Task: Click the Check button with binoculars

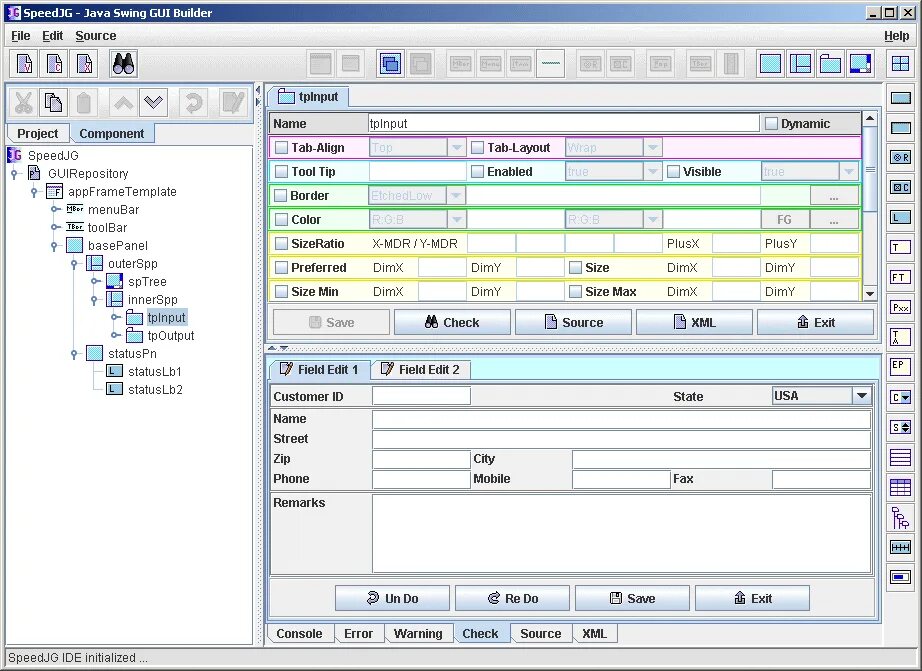Action: coord(452,322)
